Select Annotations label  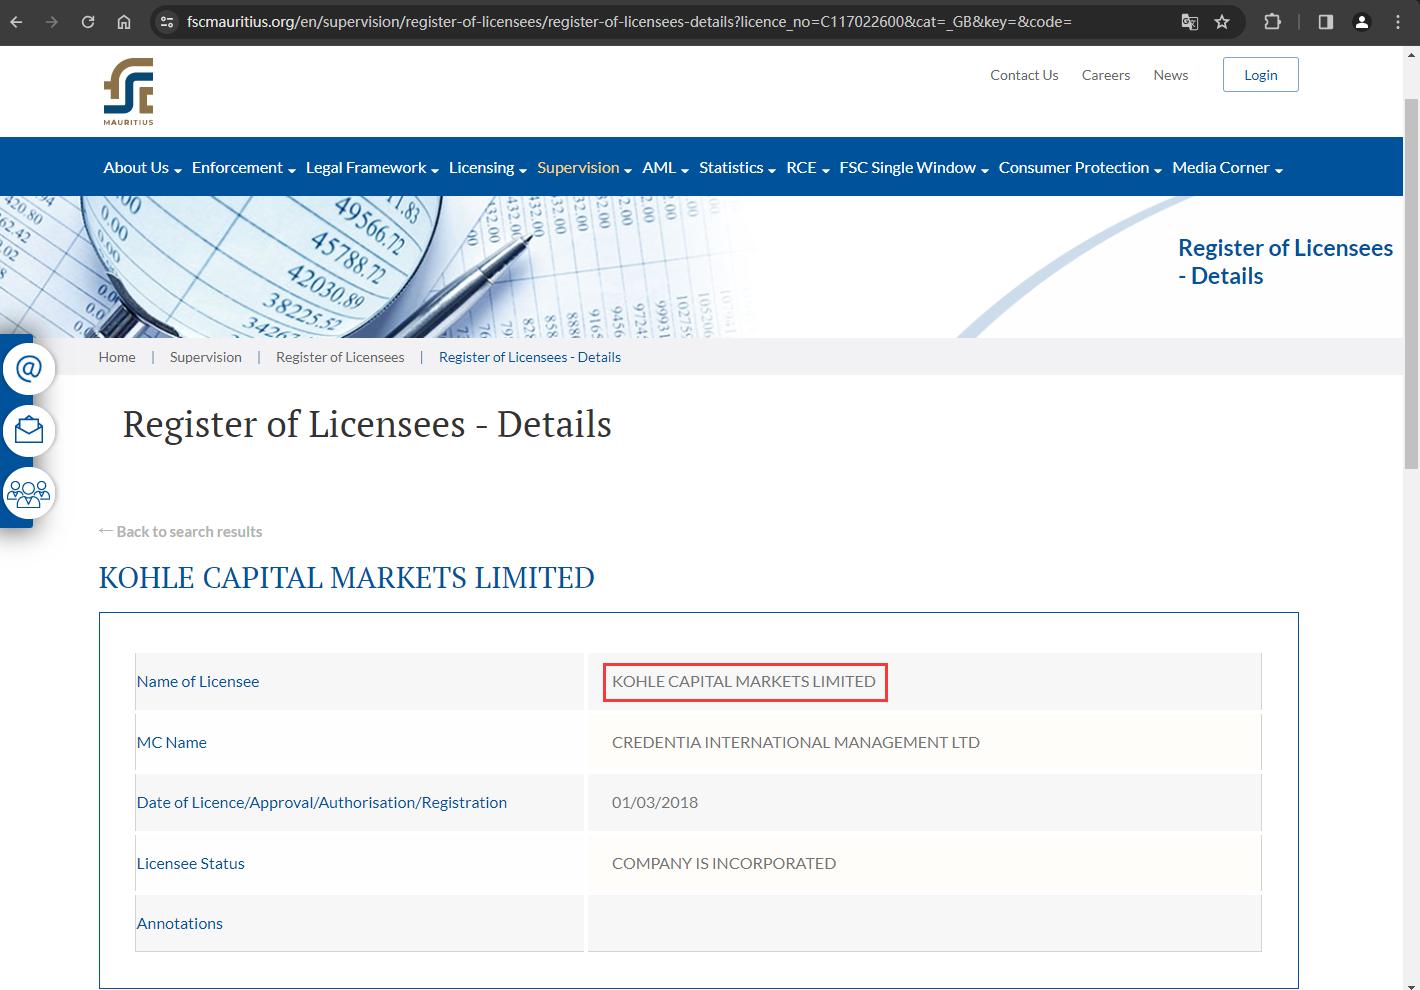tap(180, 923)
